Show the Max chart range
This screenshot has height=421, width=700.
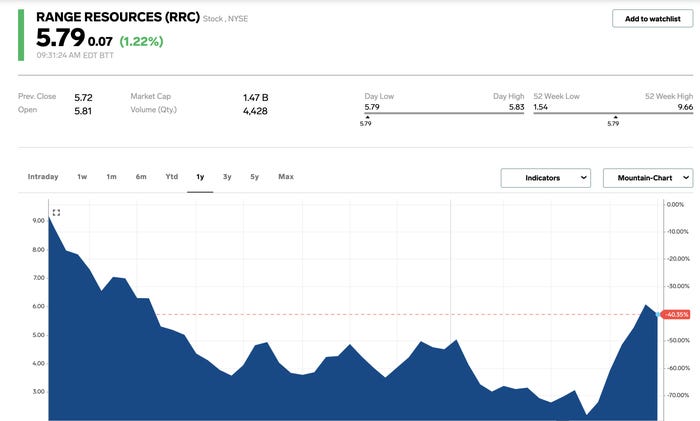coord(286,177)
